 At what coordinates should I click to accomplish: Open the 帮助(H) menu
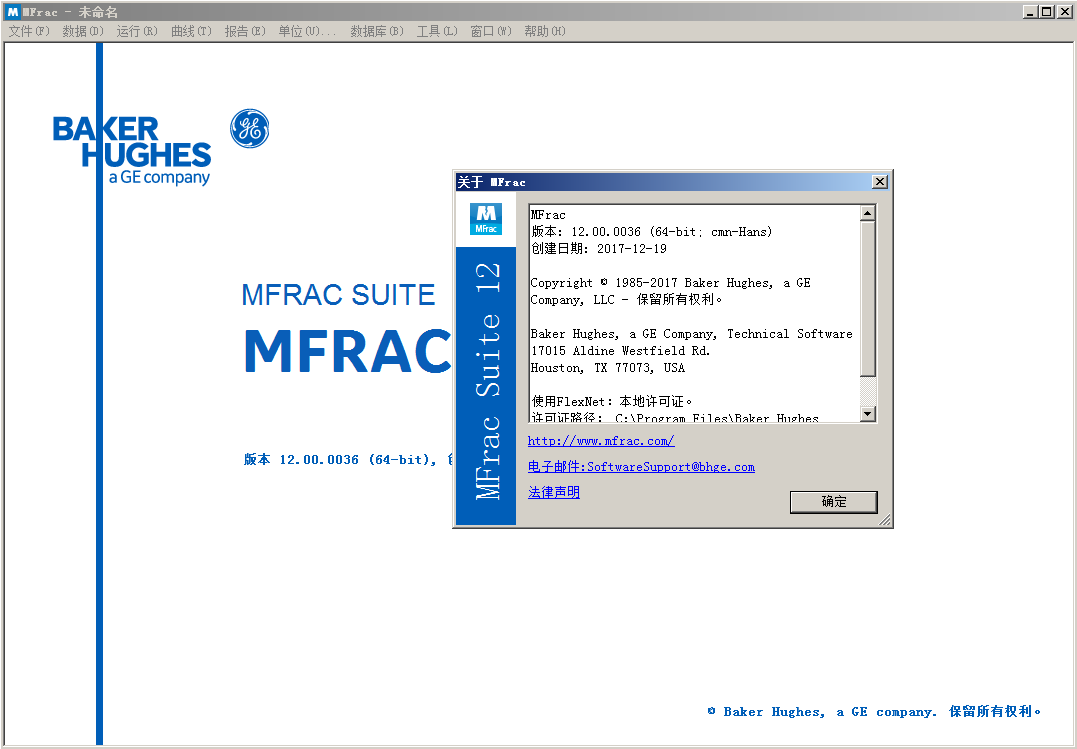click(x=545, y=31)
